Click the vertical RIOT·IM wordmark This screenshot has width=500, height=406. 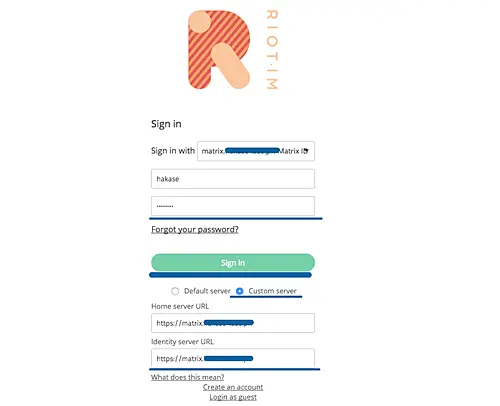pos(272,50)
